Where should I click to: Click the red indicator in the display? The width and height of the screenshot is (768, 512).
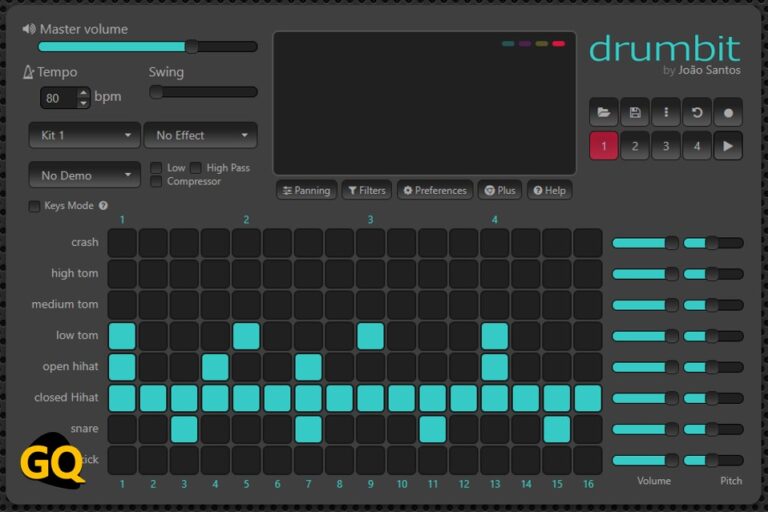558,44
